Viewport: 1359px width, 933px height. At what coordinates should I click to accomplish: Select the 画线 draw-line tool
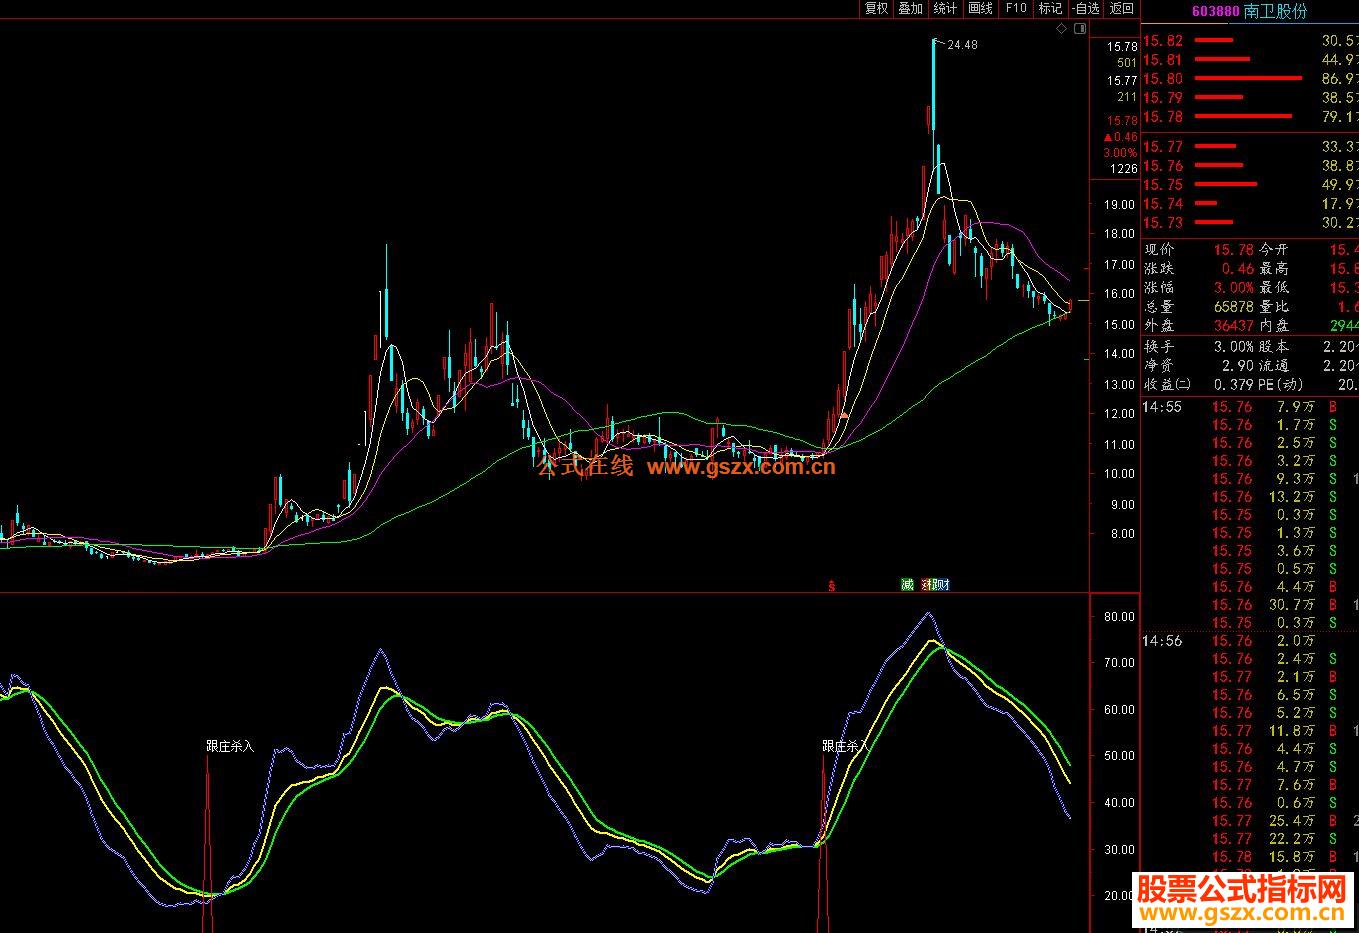click(980, 8)
